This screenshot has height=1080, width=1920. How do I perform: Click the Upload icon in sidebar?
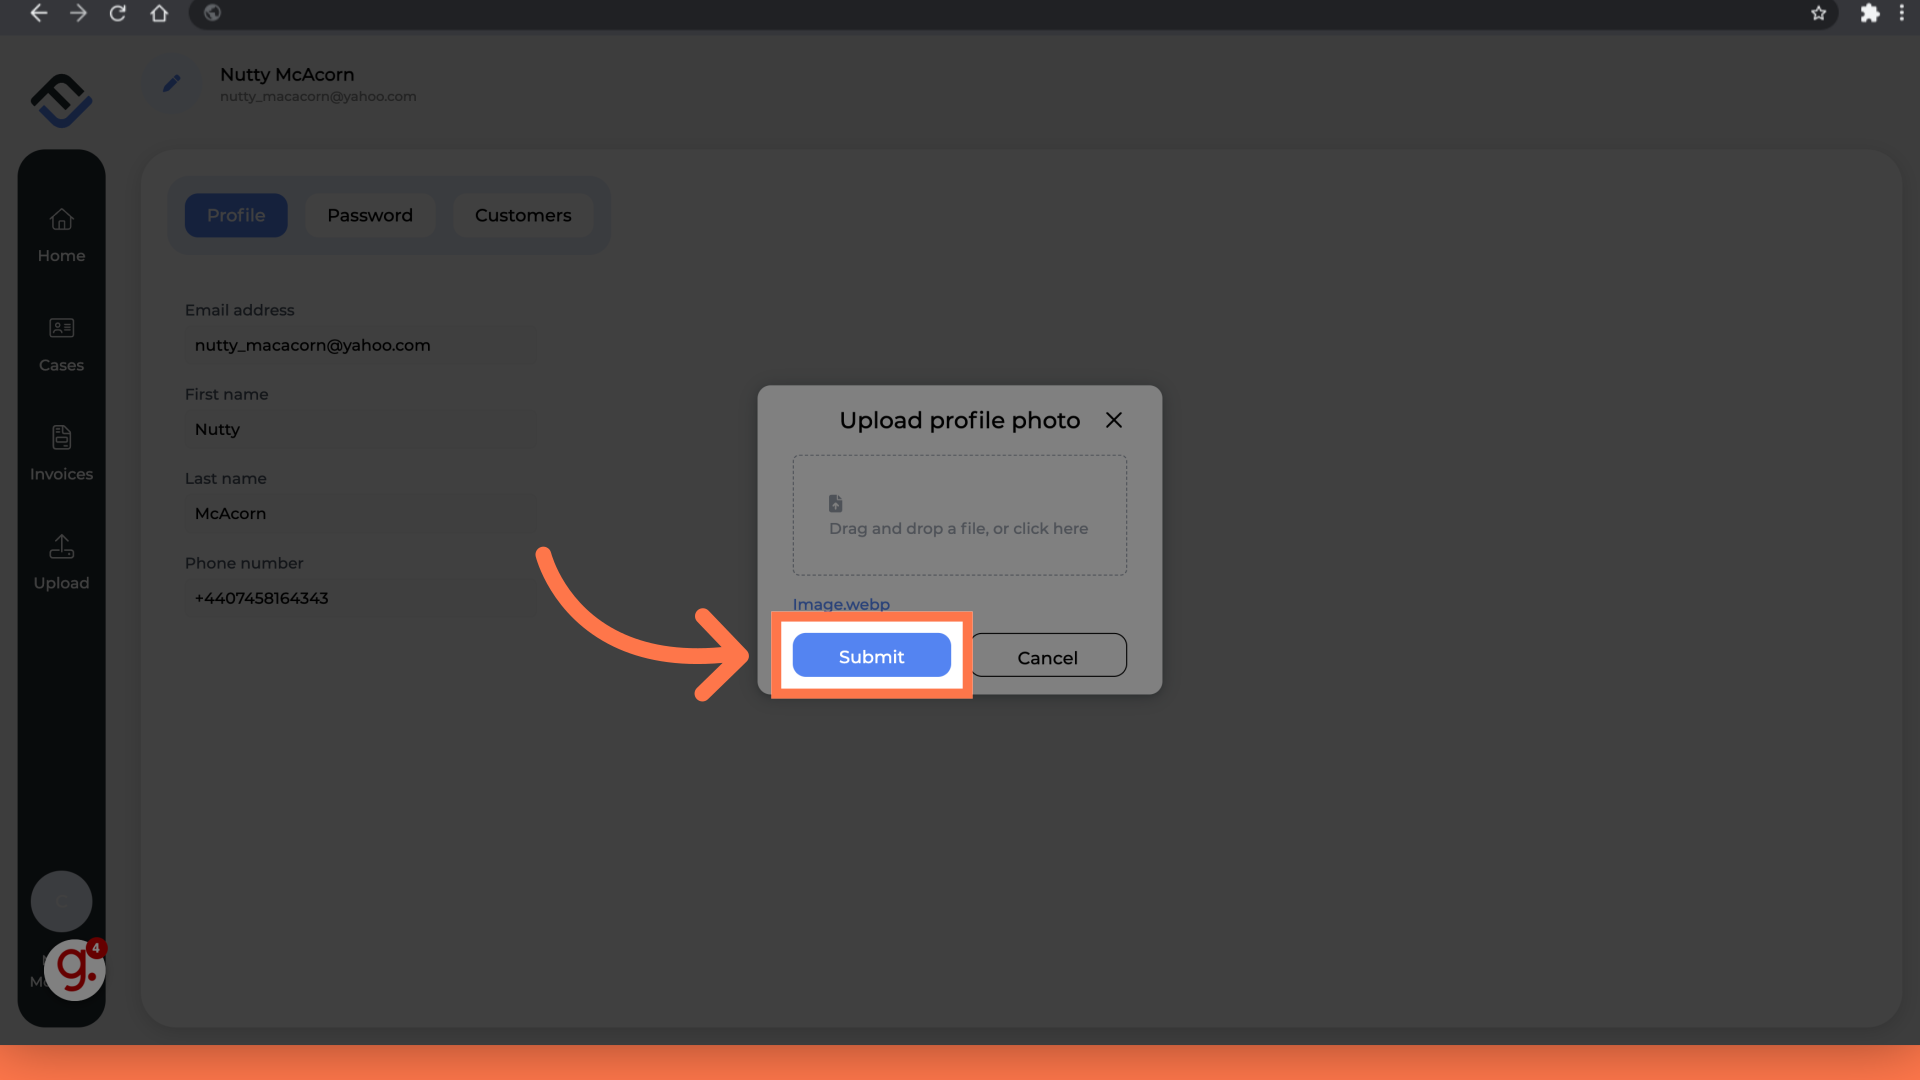(61, 546)
